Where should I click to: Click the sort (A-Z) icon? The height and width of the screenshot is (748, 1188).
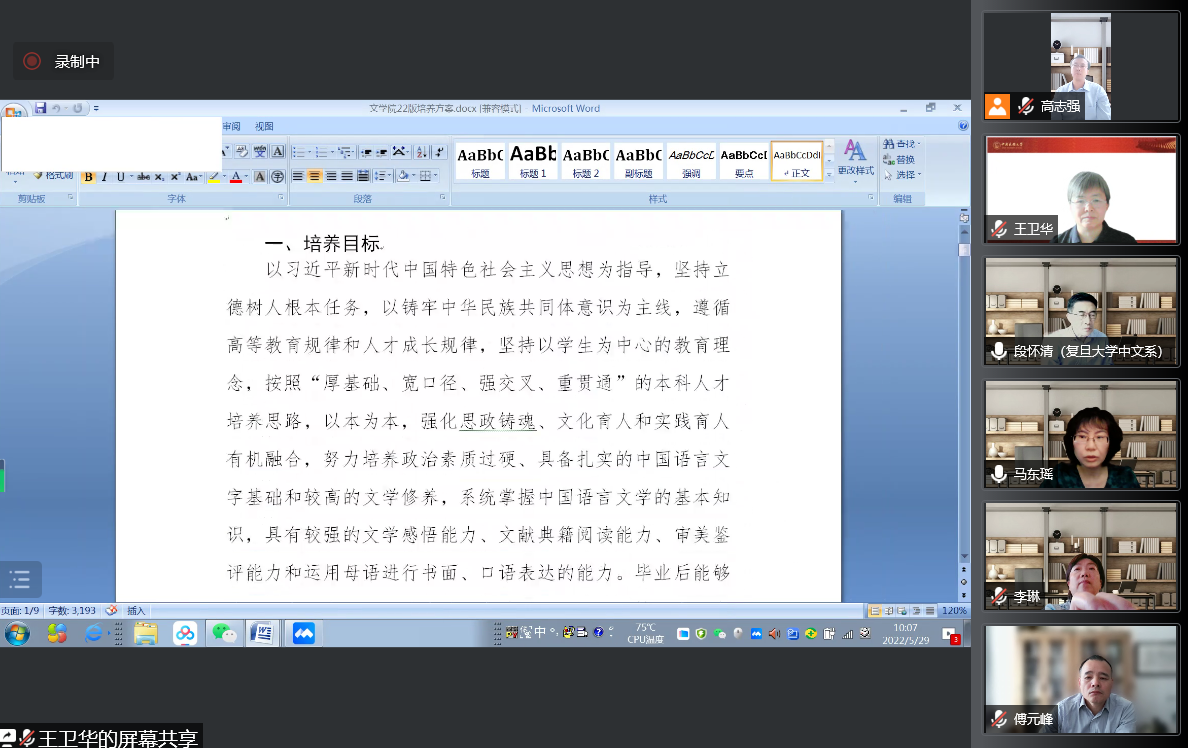coord(422,152)
